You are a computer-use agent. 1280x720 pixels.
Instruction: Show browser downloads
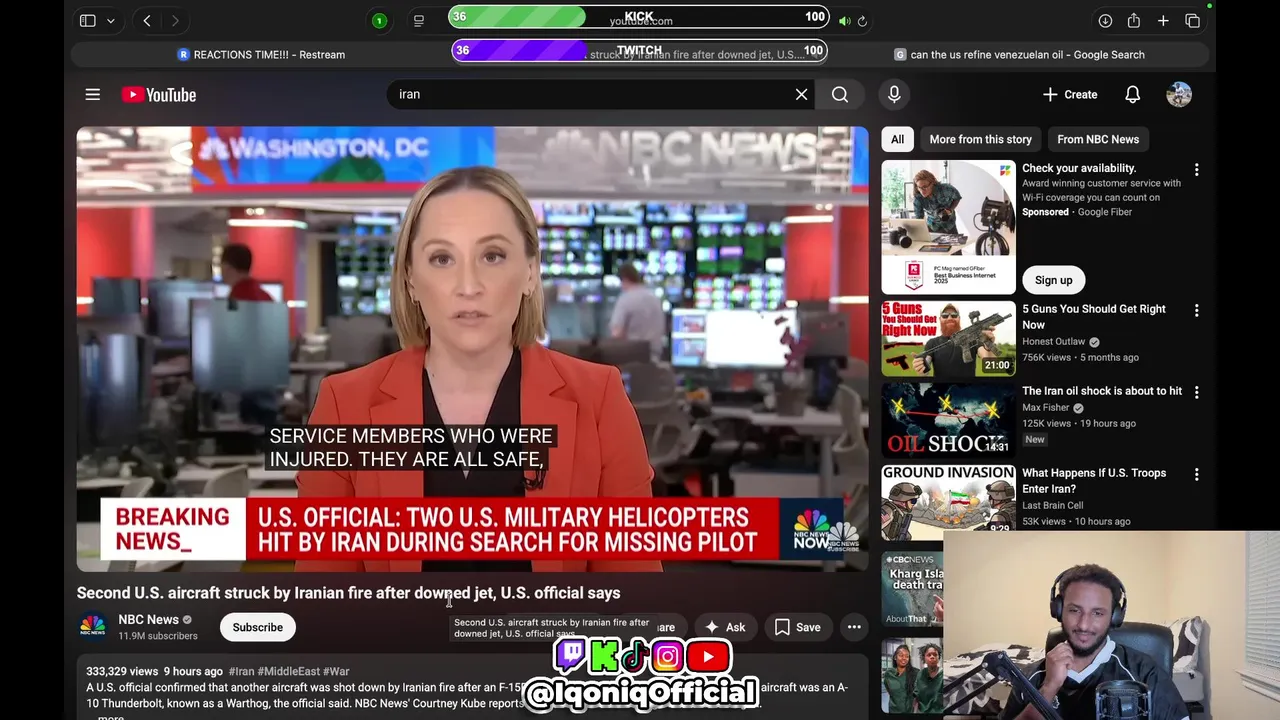[1105, 20]
